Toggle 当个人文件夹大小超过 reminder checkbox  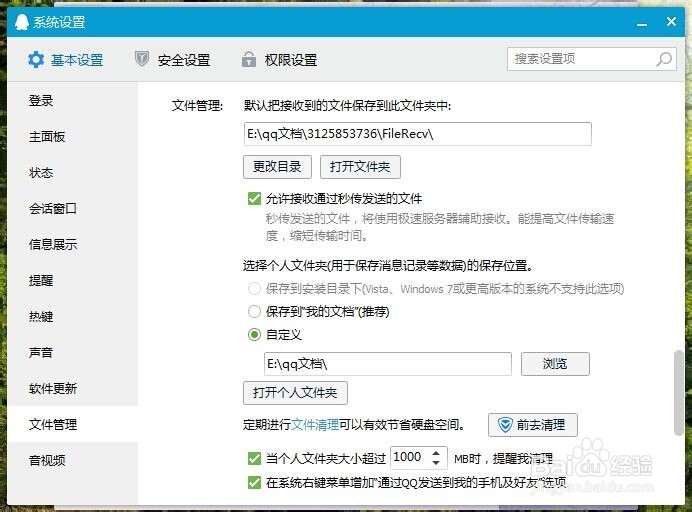[254, 459]
